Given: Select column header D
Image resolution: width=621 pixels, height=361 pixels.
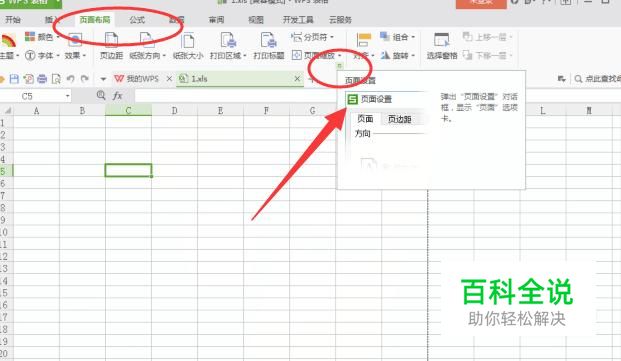Looking at the screenshot, I should (x=174, y=110).
